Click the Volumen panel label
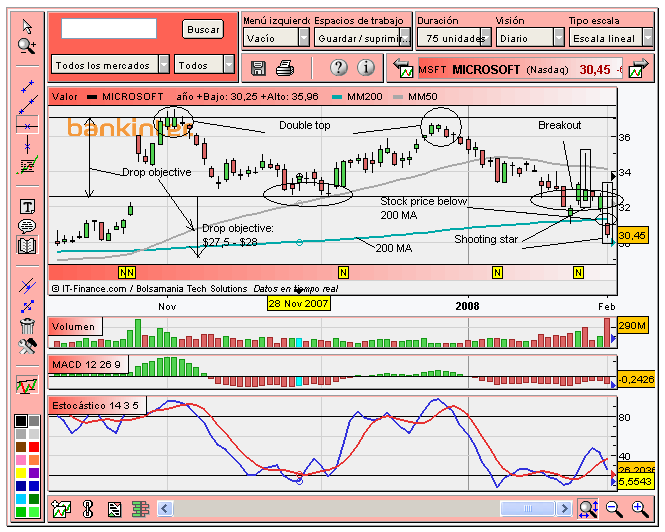 (x=74, y=327)
